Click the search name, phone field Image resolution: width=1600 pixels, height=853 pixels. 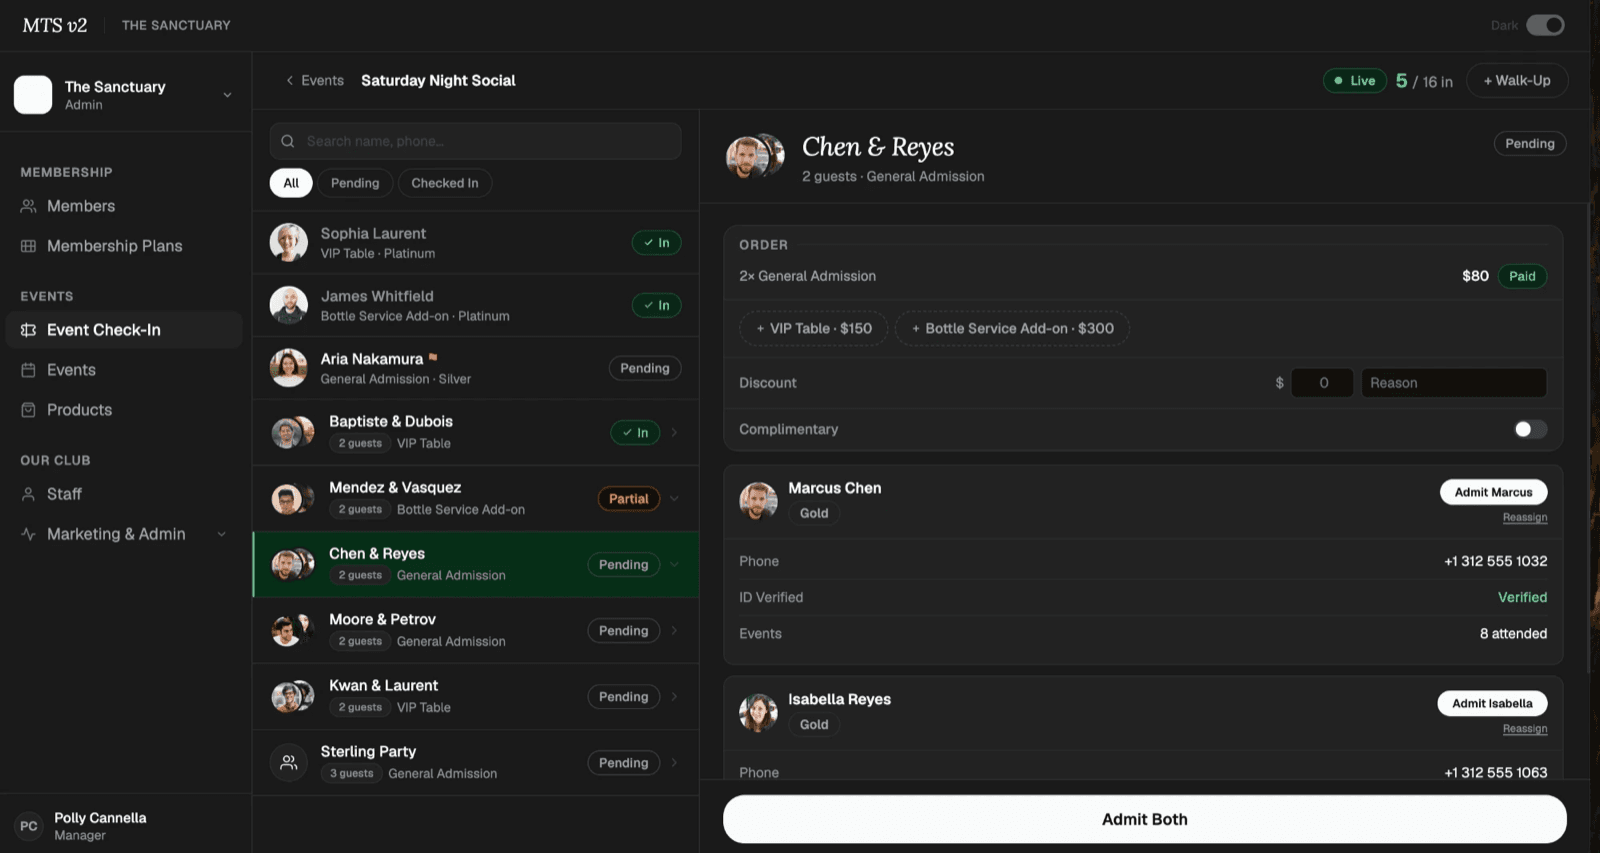click(475, 141)
